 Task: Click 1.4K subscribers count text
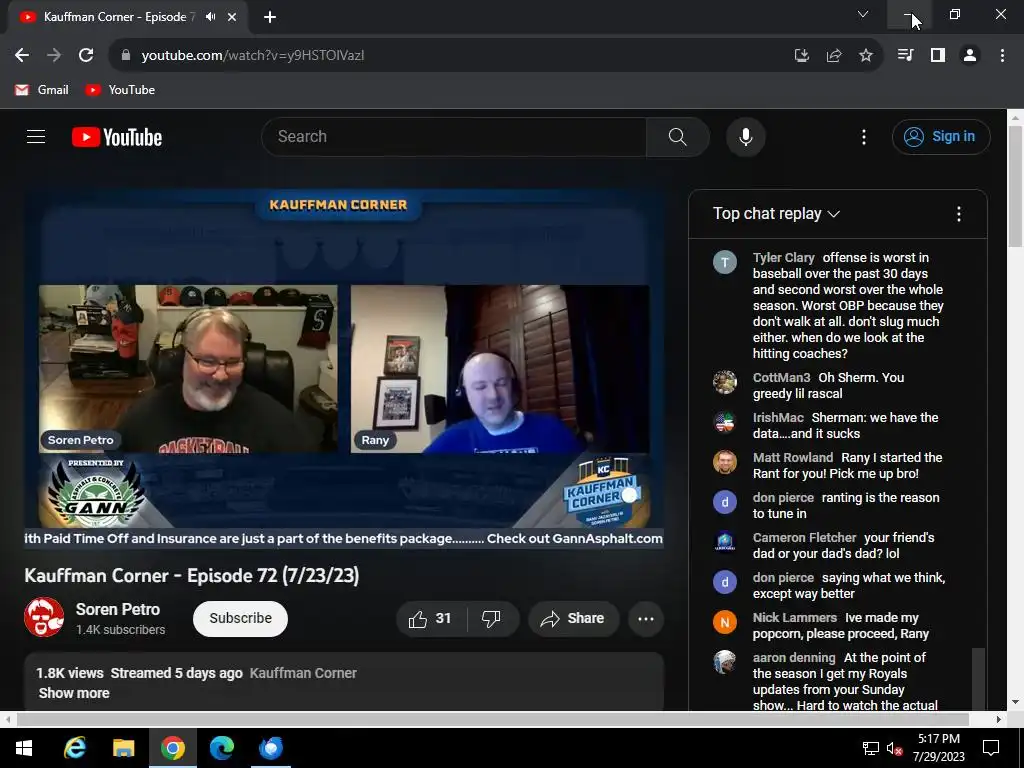tap(120, 630)
